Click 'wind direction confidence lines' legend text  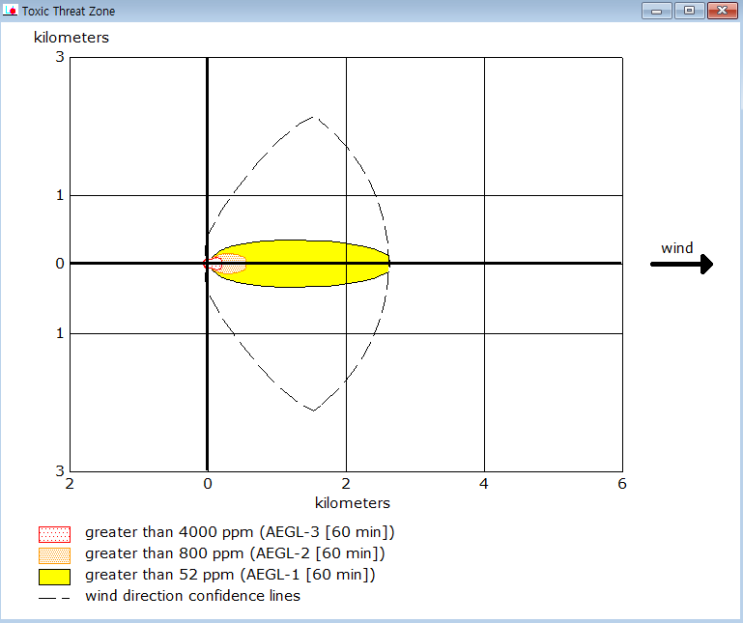point(193,596)
